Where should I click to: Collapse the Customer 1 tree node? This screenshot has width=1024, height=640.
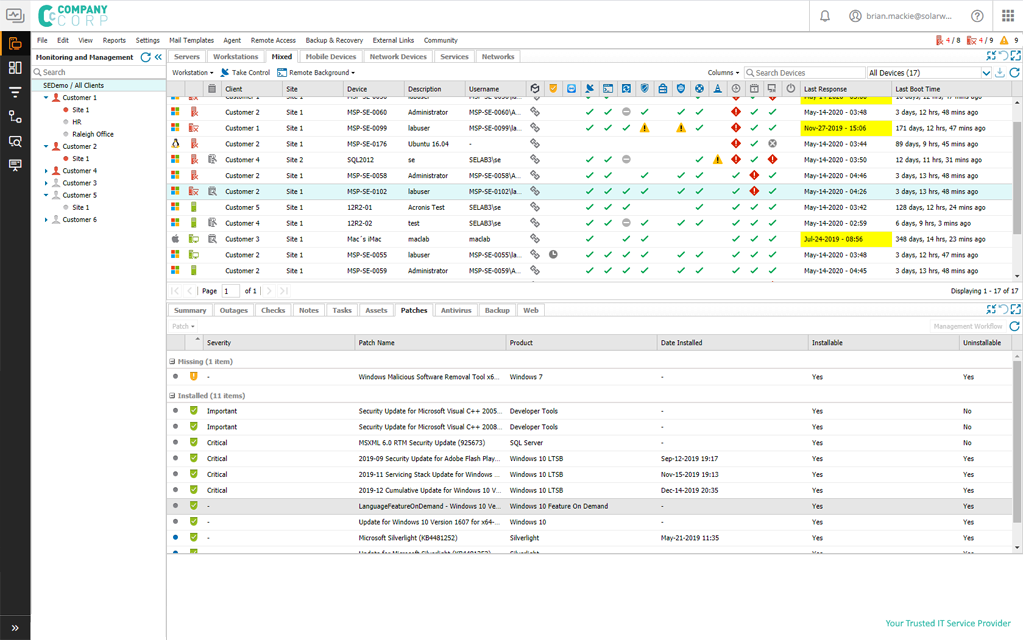point(46,97)
